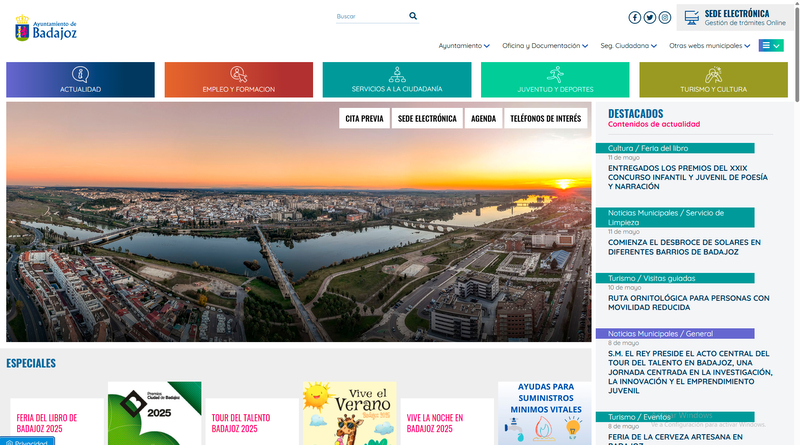Open the ACTUALIDAD section tile
This screenshot has height=445, width=800.
pos(80,80)
